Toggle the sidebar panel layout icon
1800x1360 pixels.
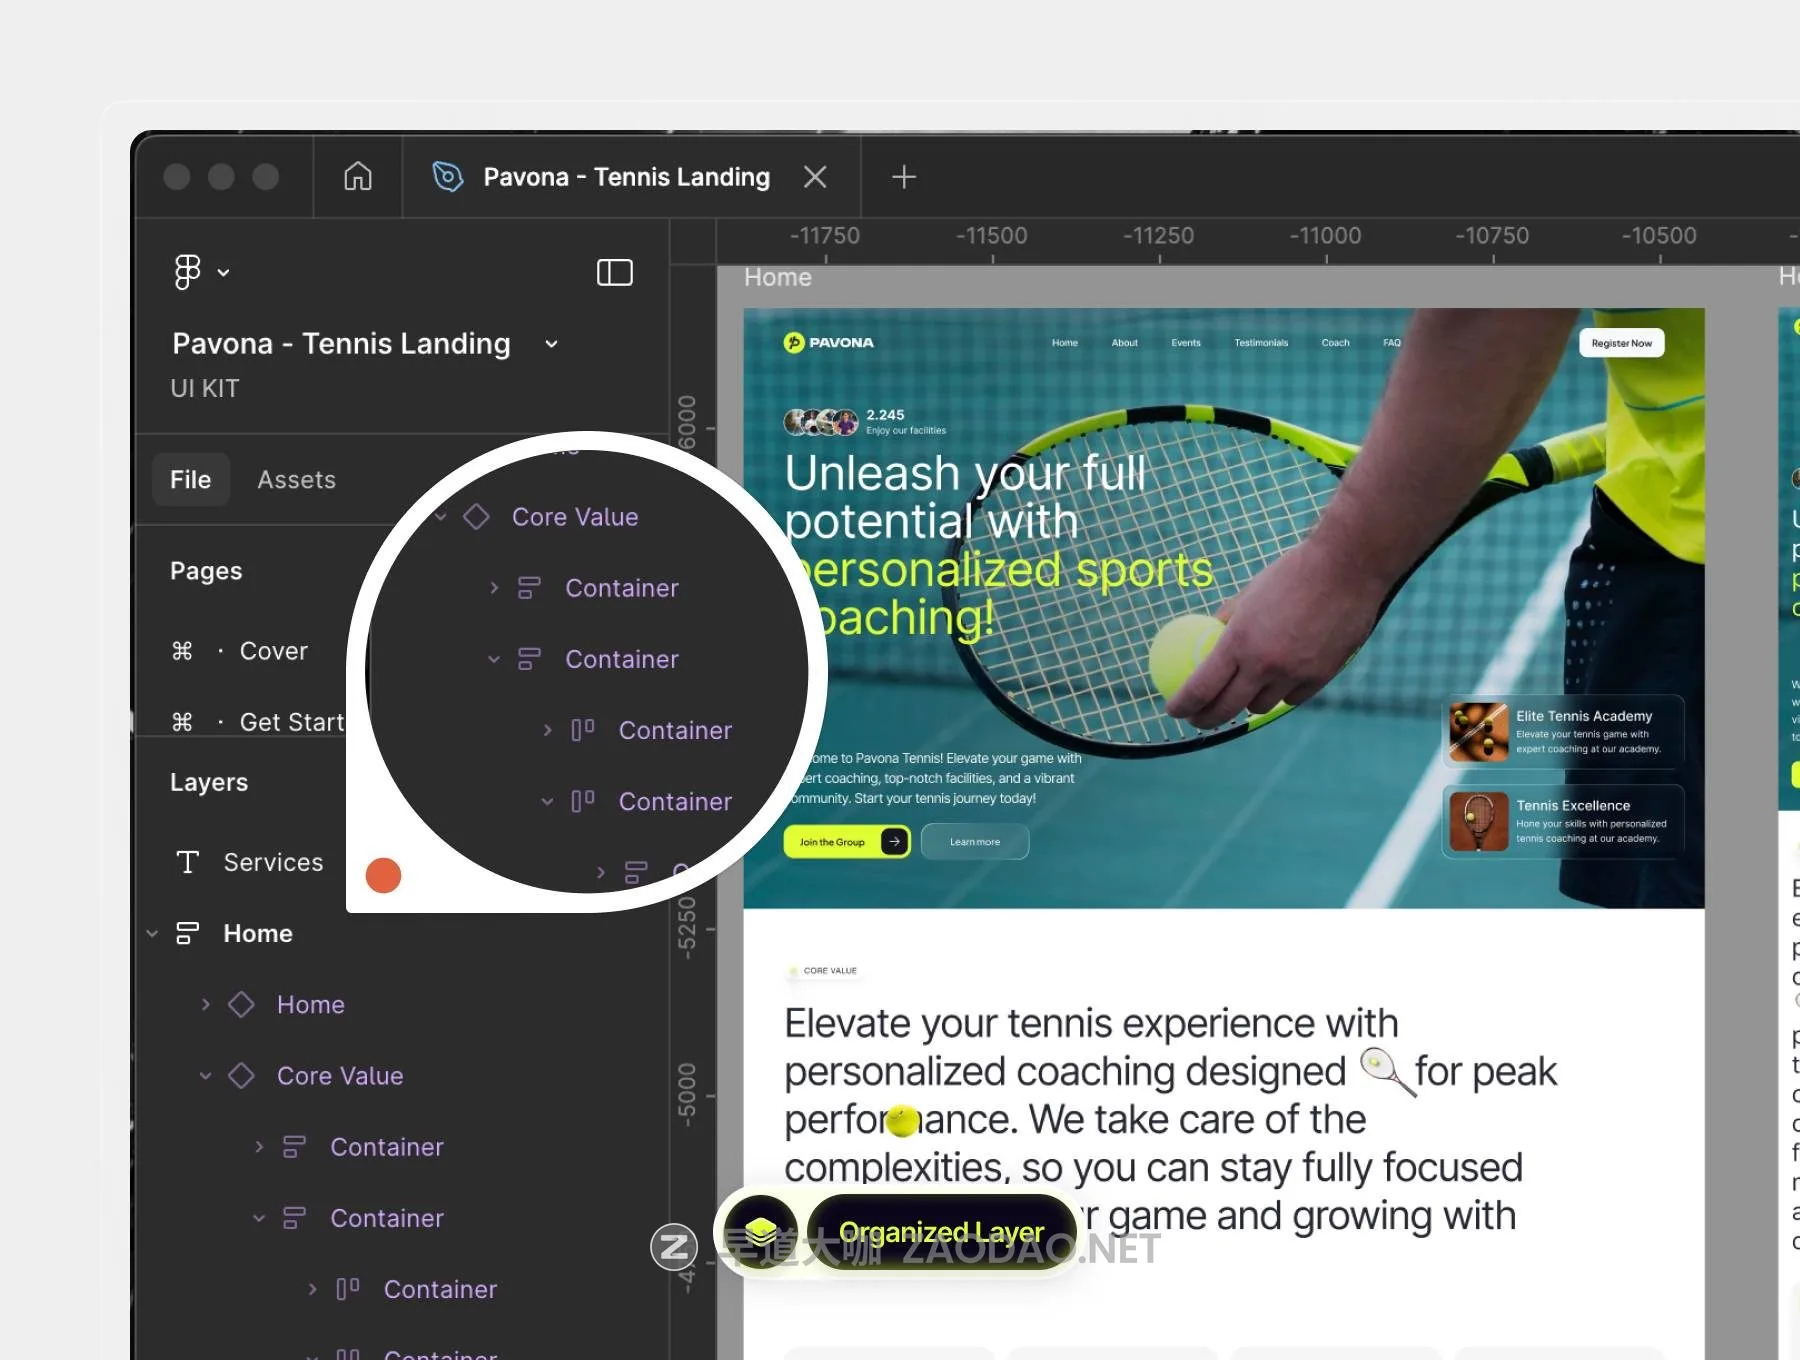pos(614,272)
